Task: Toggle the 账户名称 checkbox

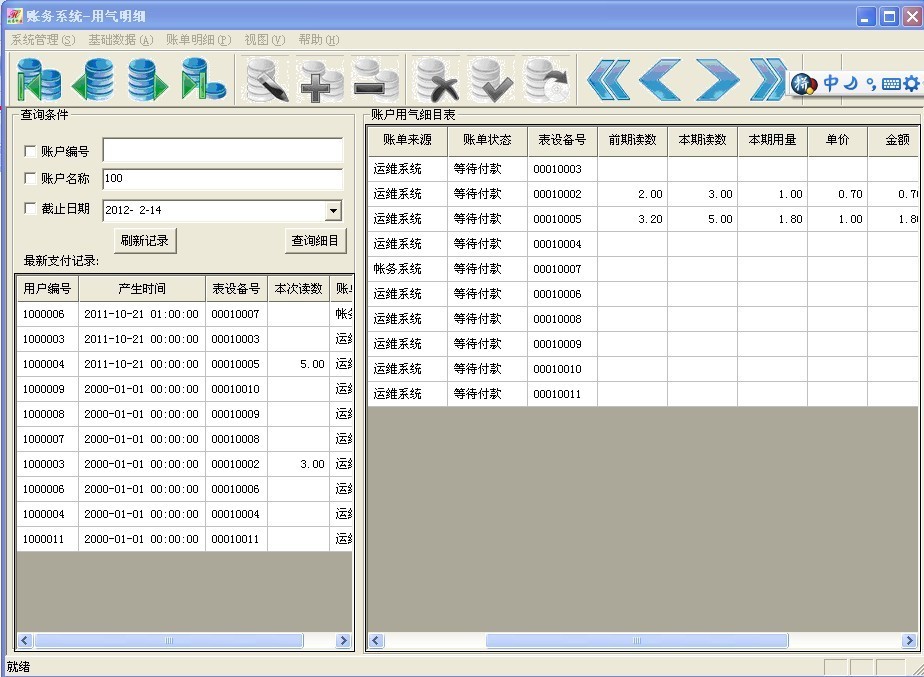Action: [30, 179]
